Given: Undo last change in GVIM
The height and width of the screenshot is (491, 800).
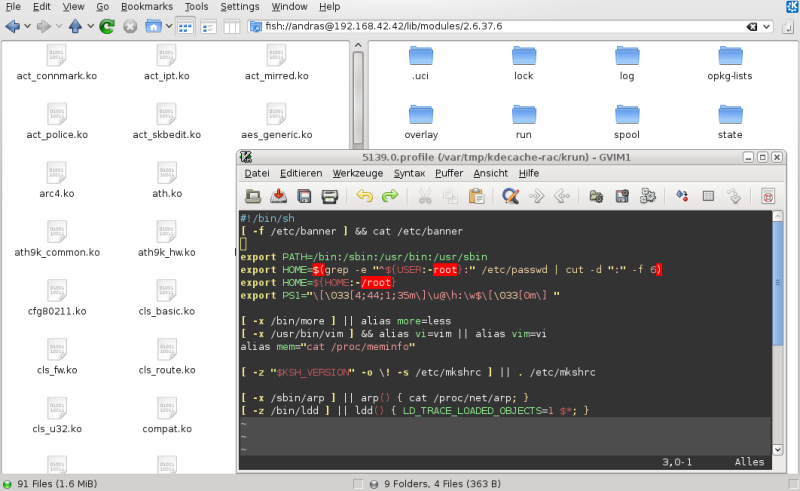Looking at the screenshot, I should (x=364, y=196).
